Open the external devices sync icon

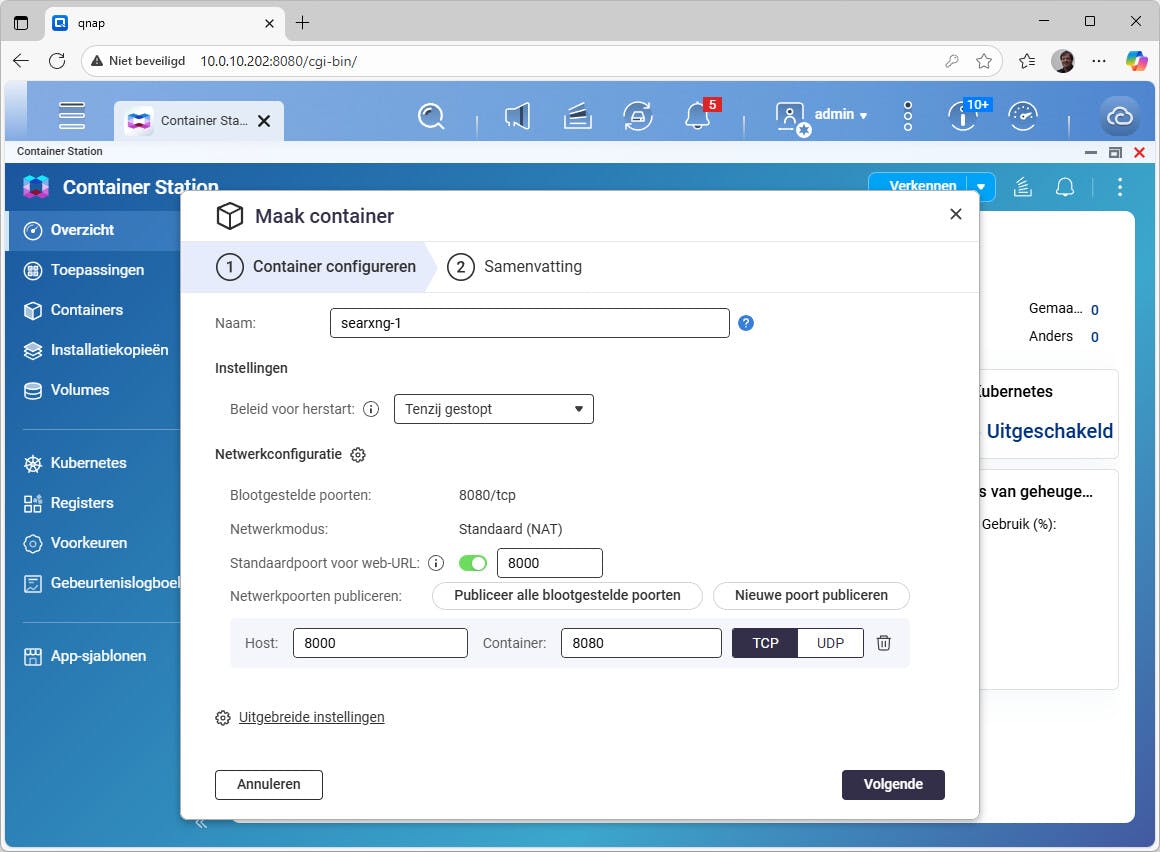(x=638, y=116)
